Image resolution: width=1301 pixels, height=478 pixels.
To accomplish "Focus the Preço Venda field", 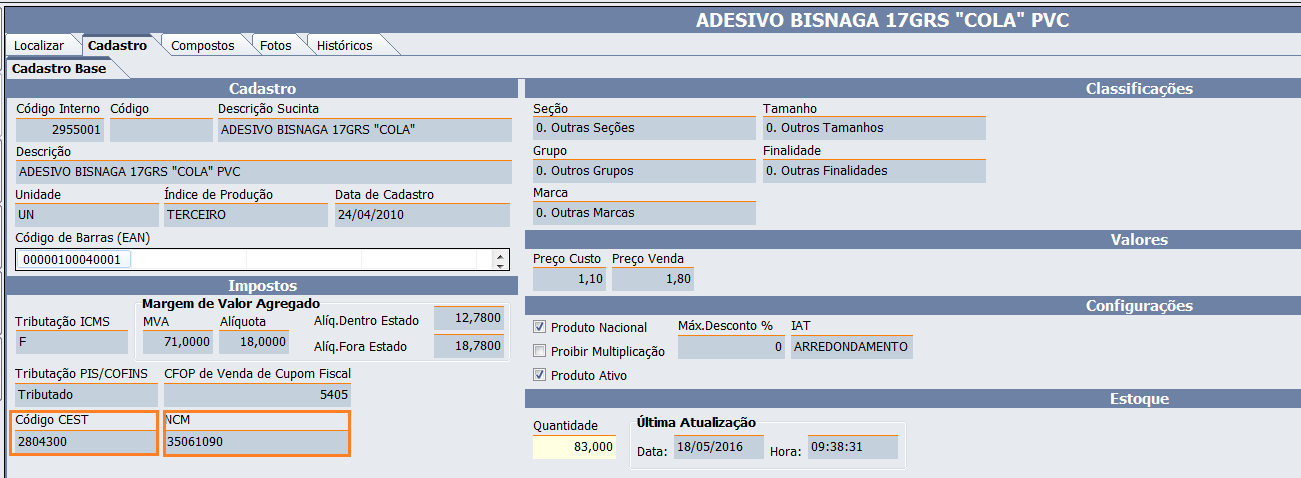I will (652, 279).
